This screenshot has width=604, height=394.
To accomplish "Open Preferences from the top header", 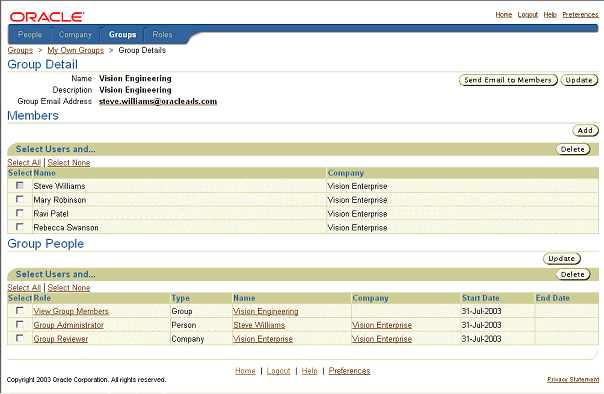I will coord(580,15).
